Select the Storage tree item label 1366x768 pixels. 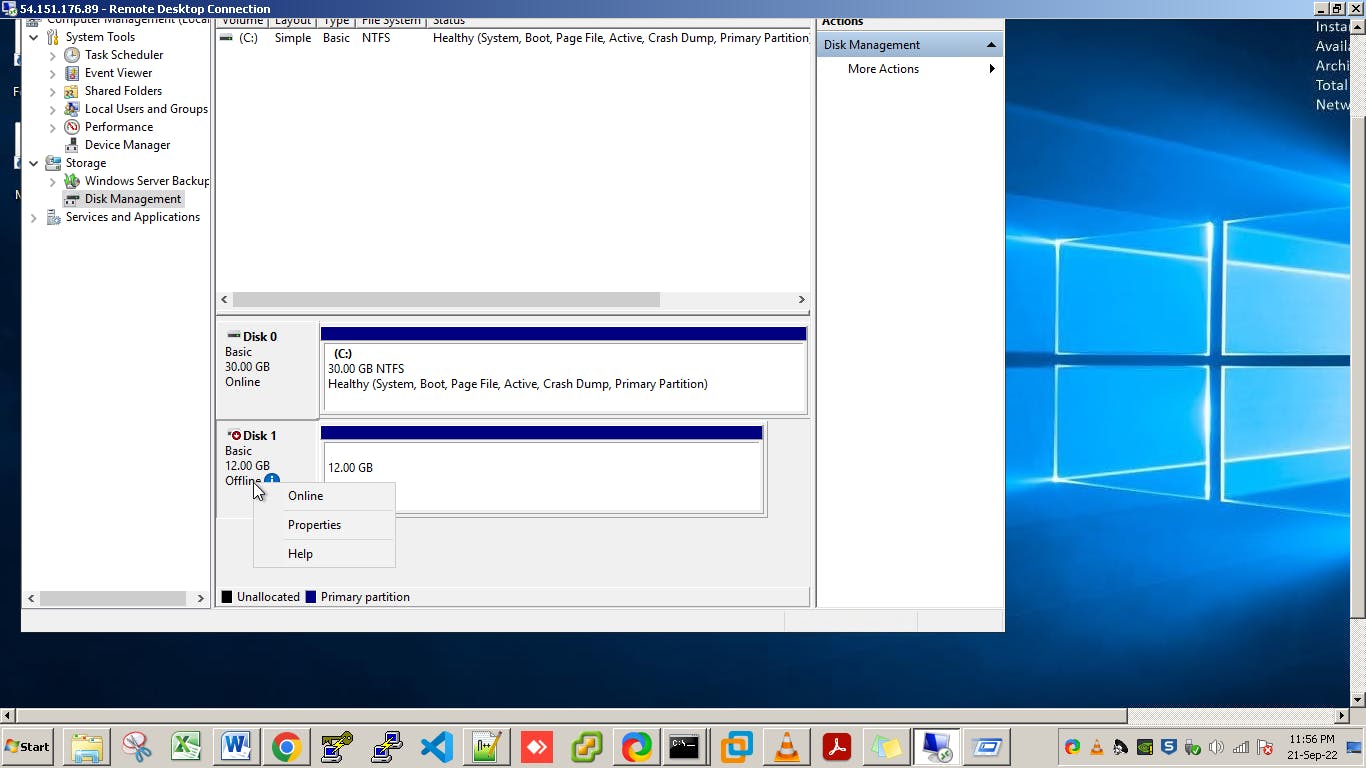(86, 163)
